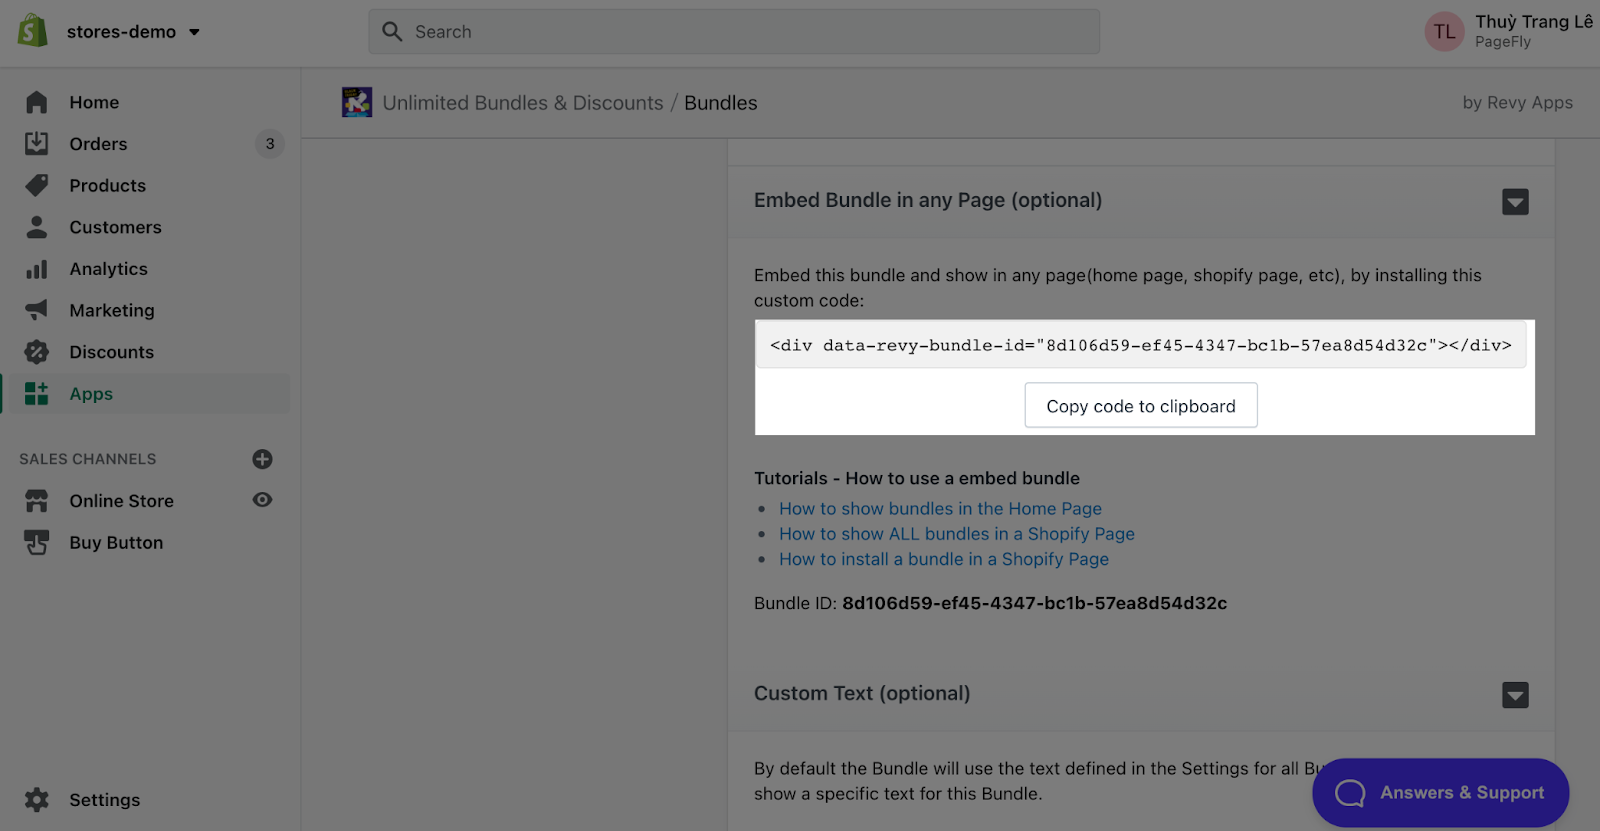Click the Revy app logo icon
The image size is (1600, 831).
(357, 102)
